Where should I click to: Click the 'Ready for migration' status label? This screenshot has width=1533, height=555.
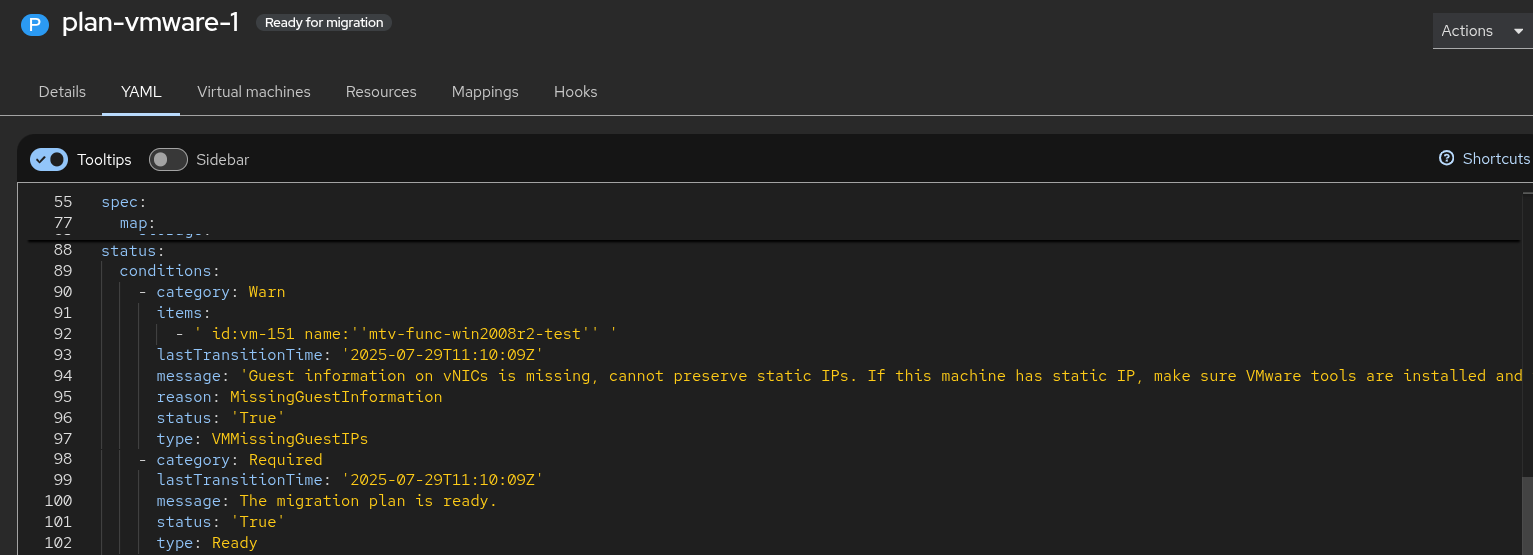[324, 22]
